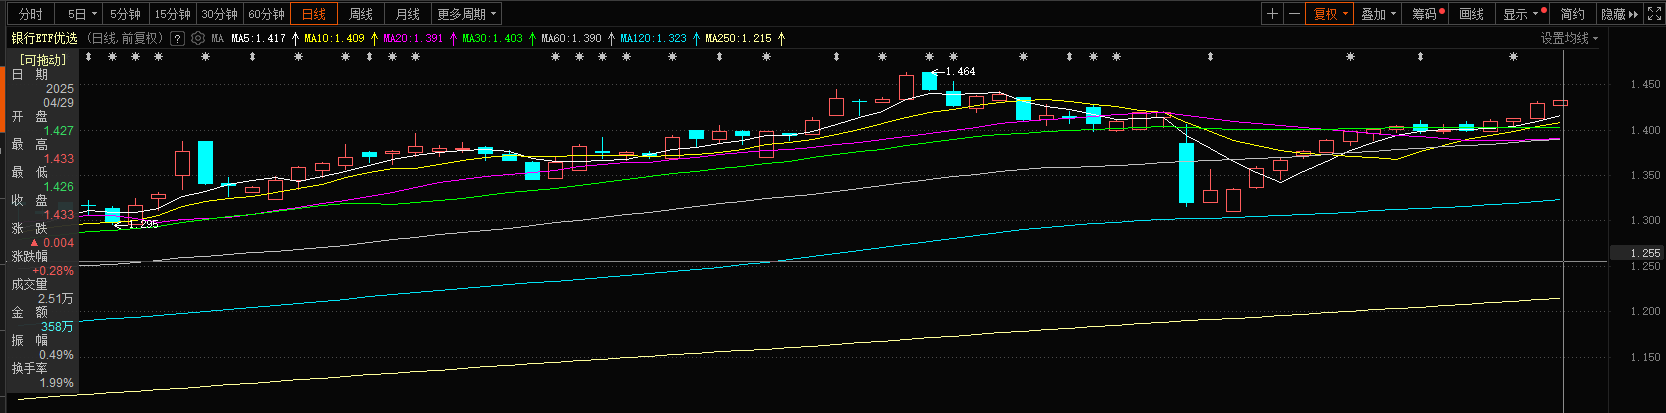The width and height of the screenshot is (1666, 413).
Task: Open the 更多周期 period dropdown
Action: click(466, 14)
